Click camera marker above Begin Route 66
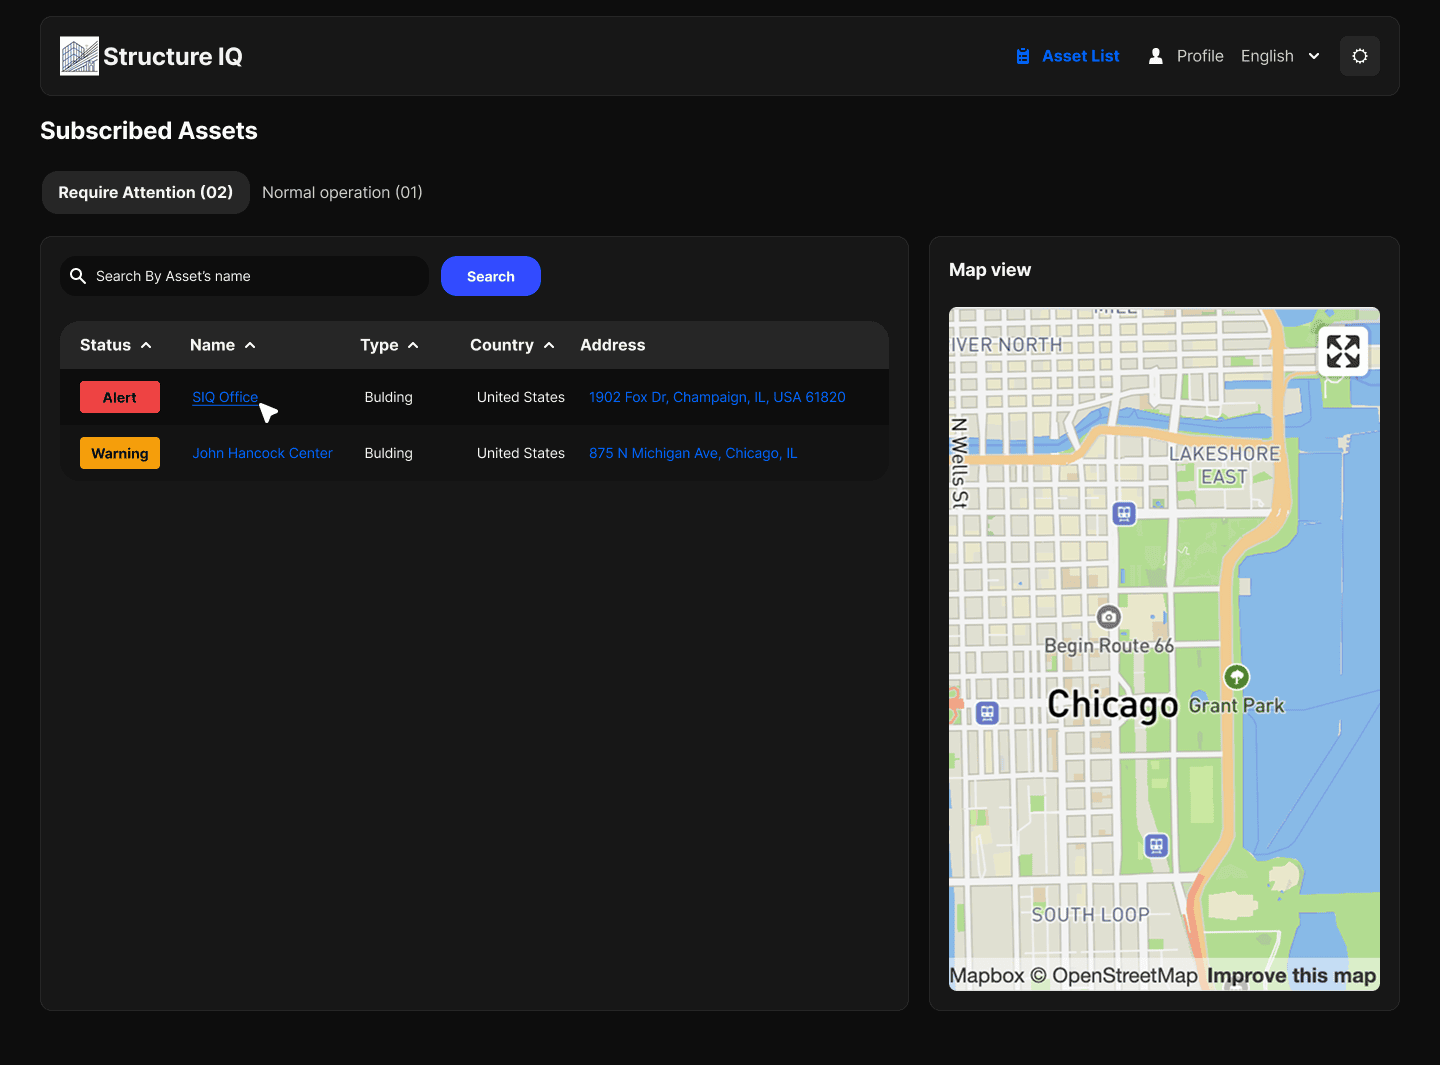 click(x=1108, y=617)
